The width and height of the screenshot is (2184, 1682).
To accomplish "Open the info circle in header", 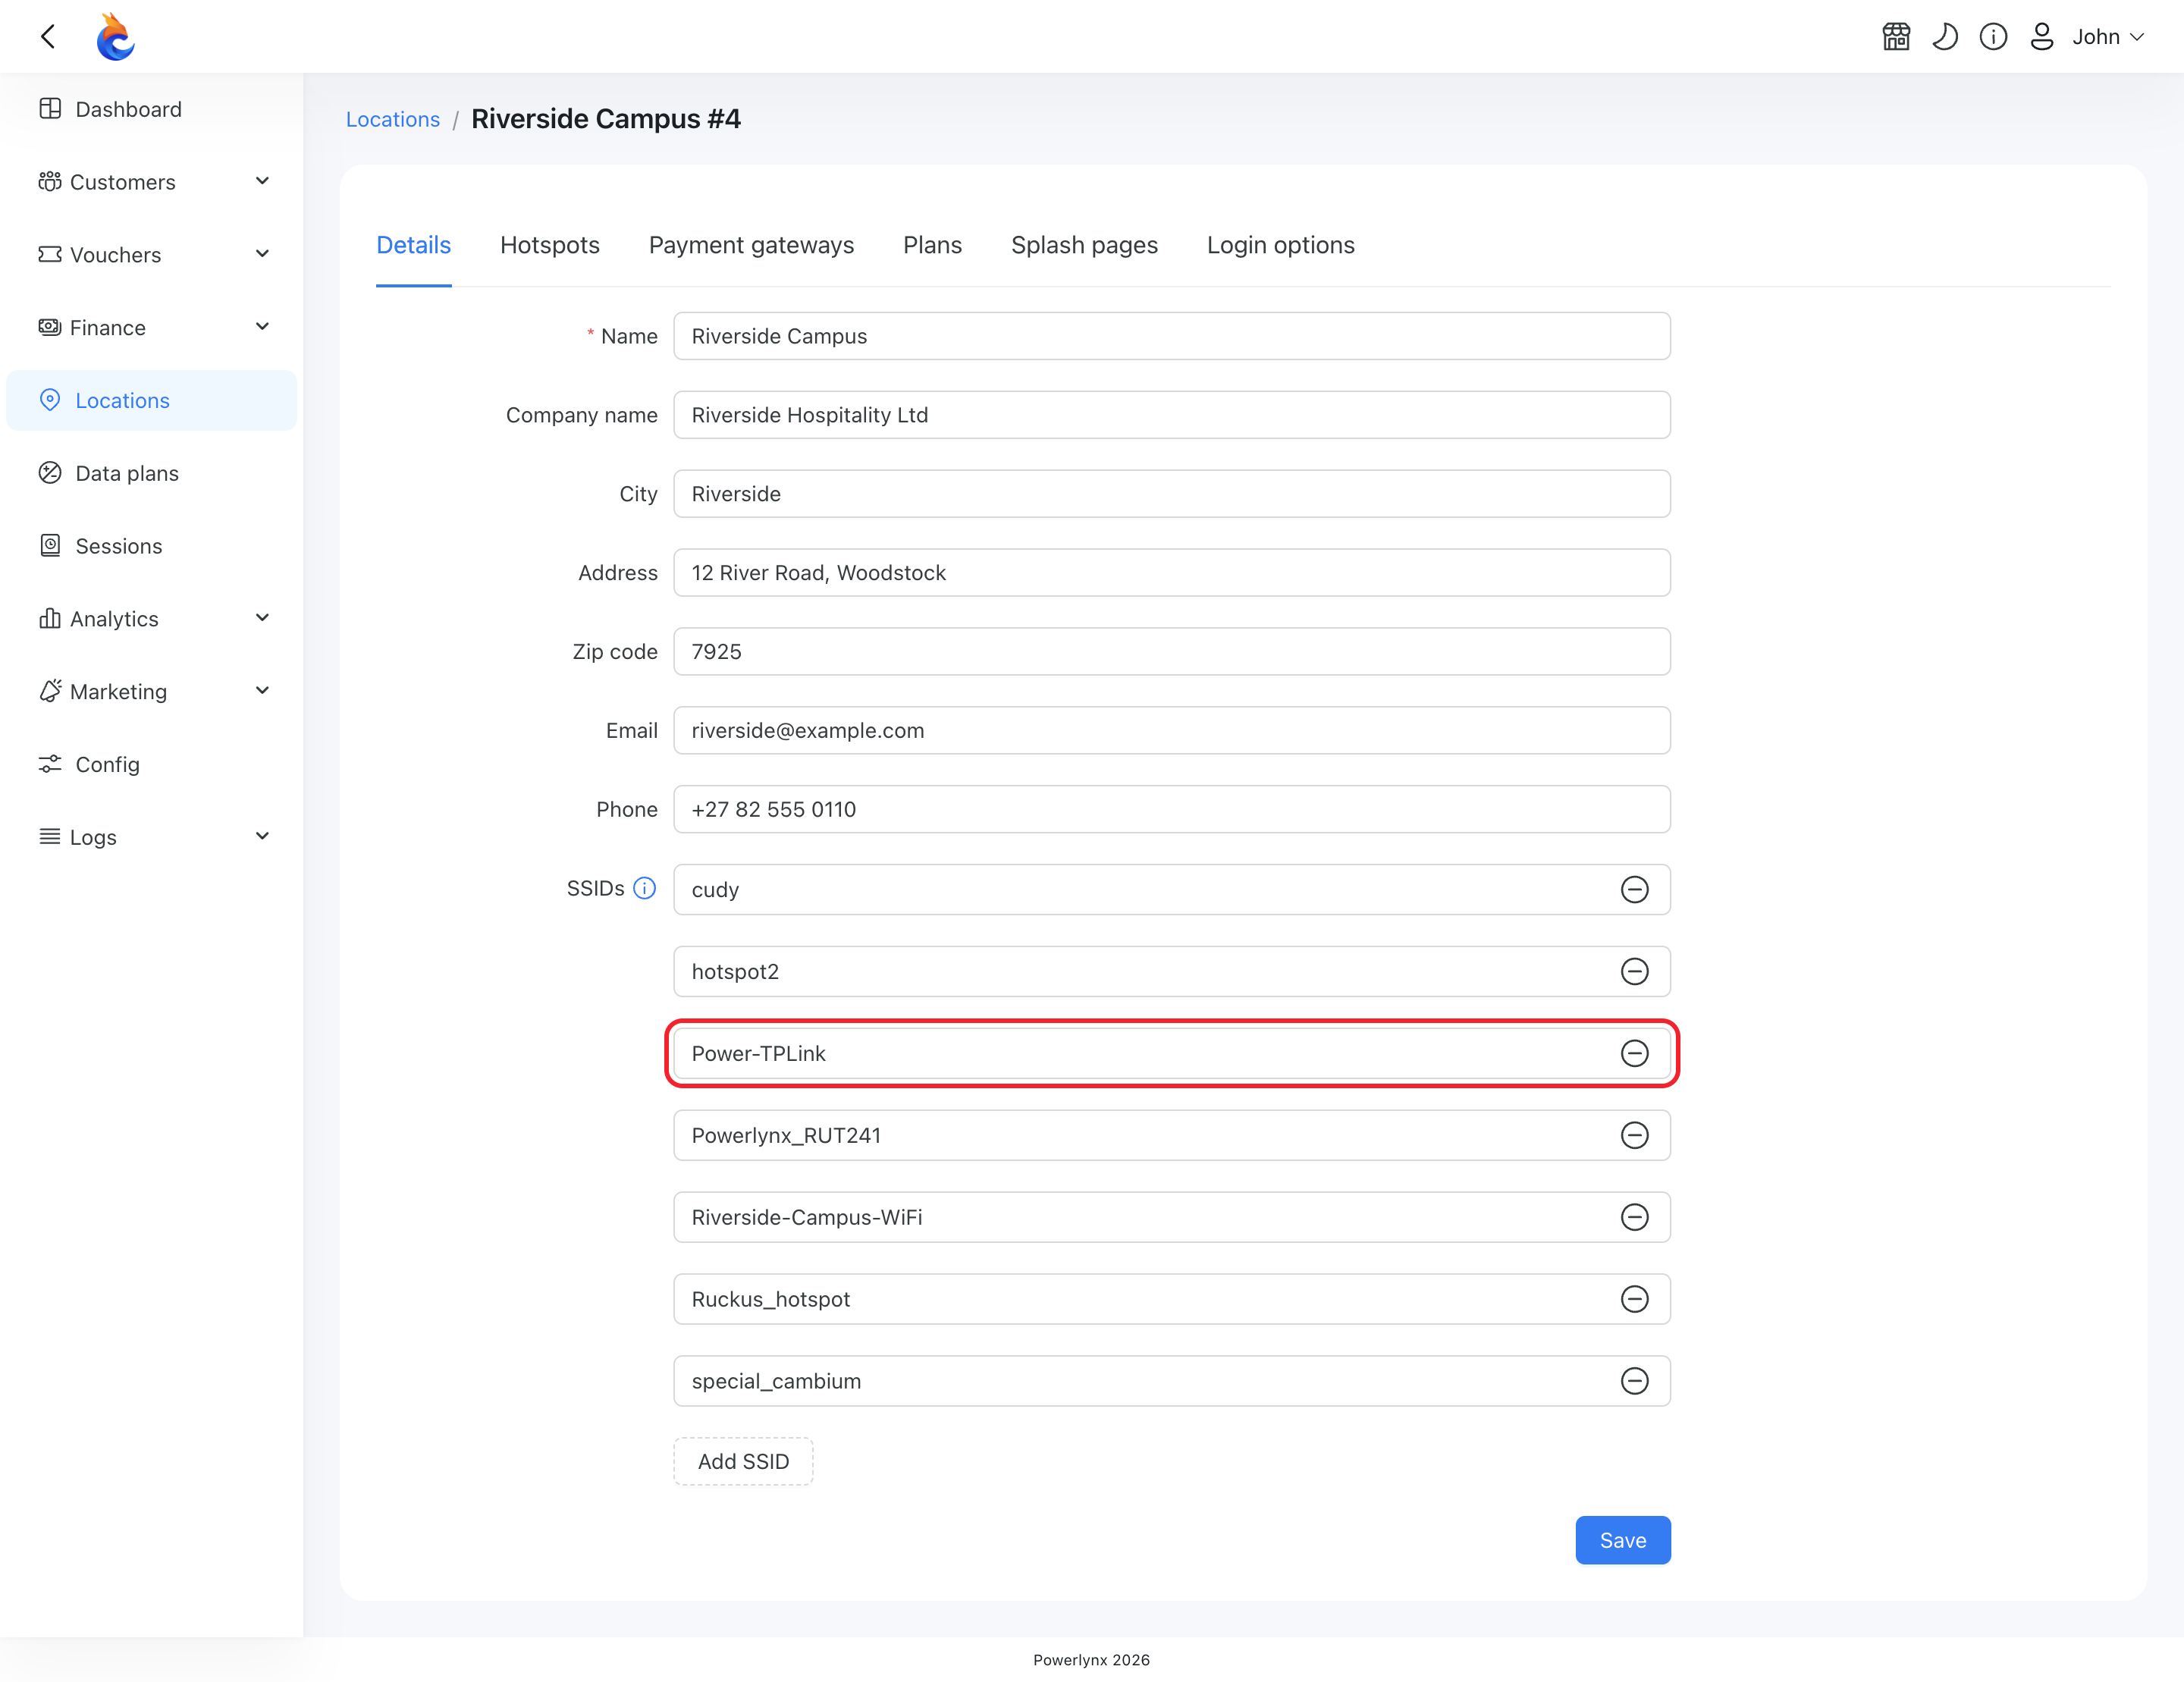I will (x=1993, y=37).
